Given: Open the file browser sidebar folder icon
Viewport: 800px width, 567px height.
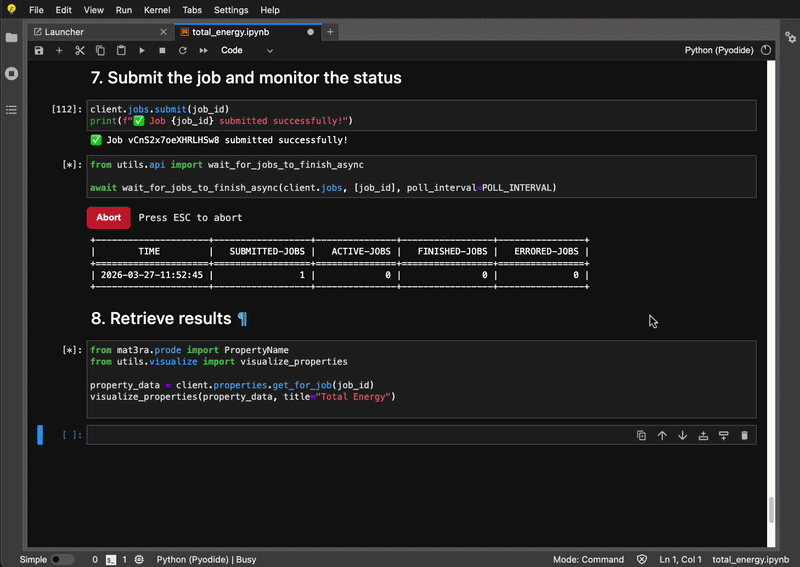Looking at the screenshot, I should [x=11, y=38].
